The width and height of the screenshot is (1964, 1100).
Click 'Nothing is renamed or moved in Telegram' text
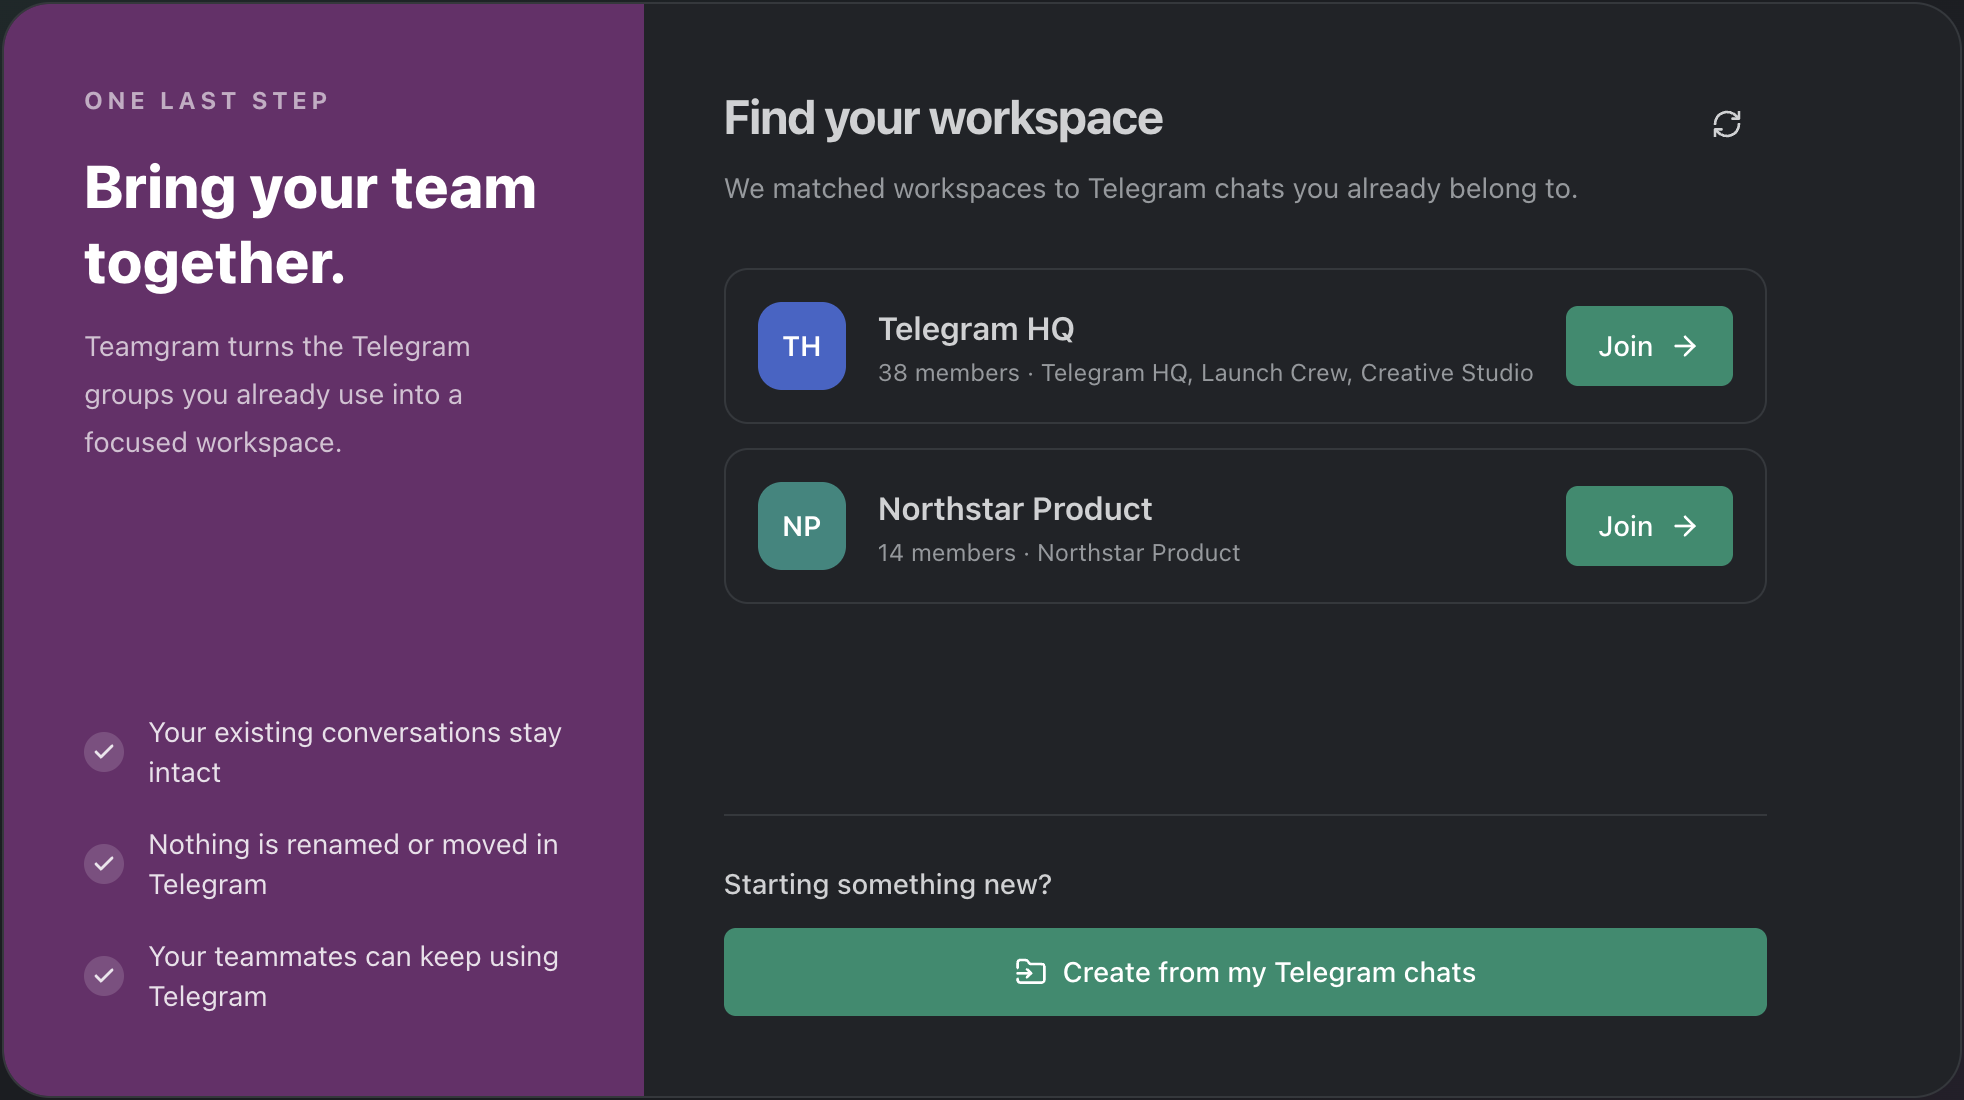(353, 864)
